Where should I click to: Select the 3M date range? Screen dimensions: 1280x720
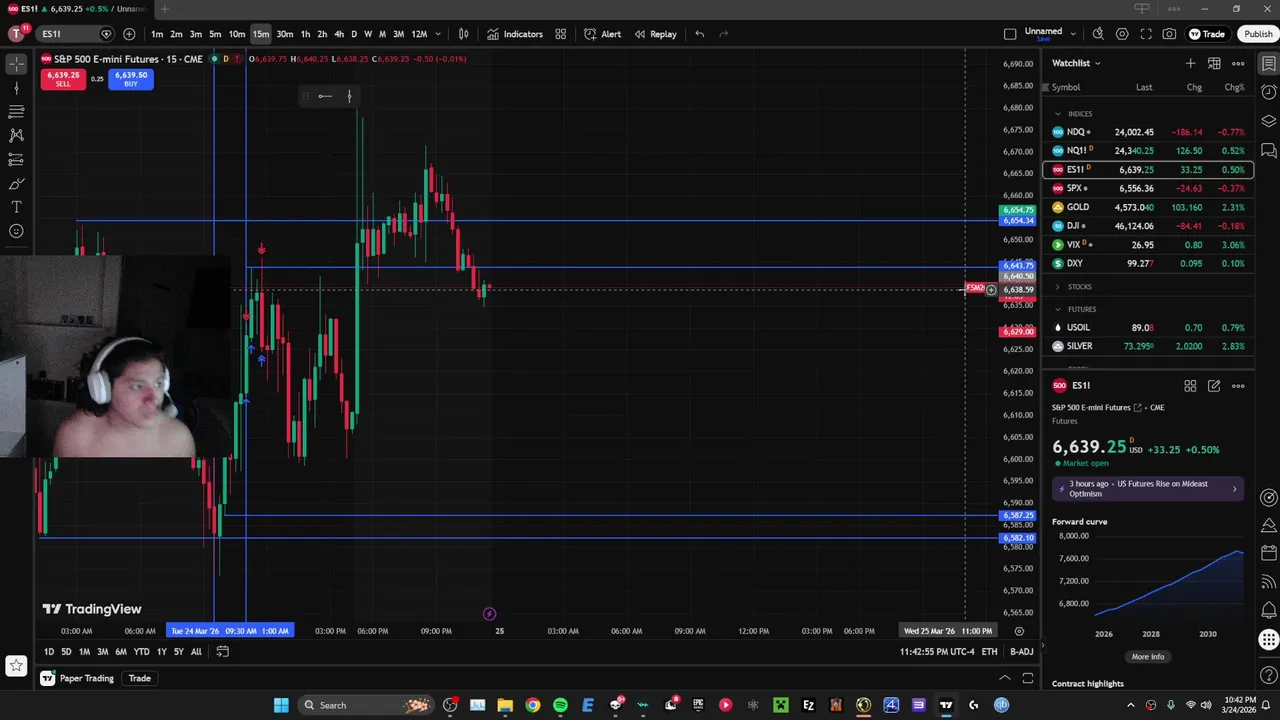click(x=102, y=652)
